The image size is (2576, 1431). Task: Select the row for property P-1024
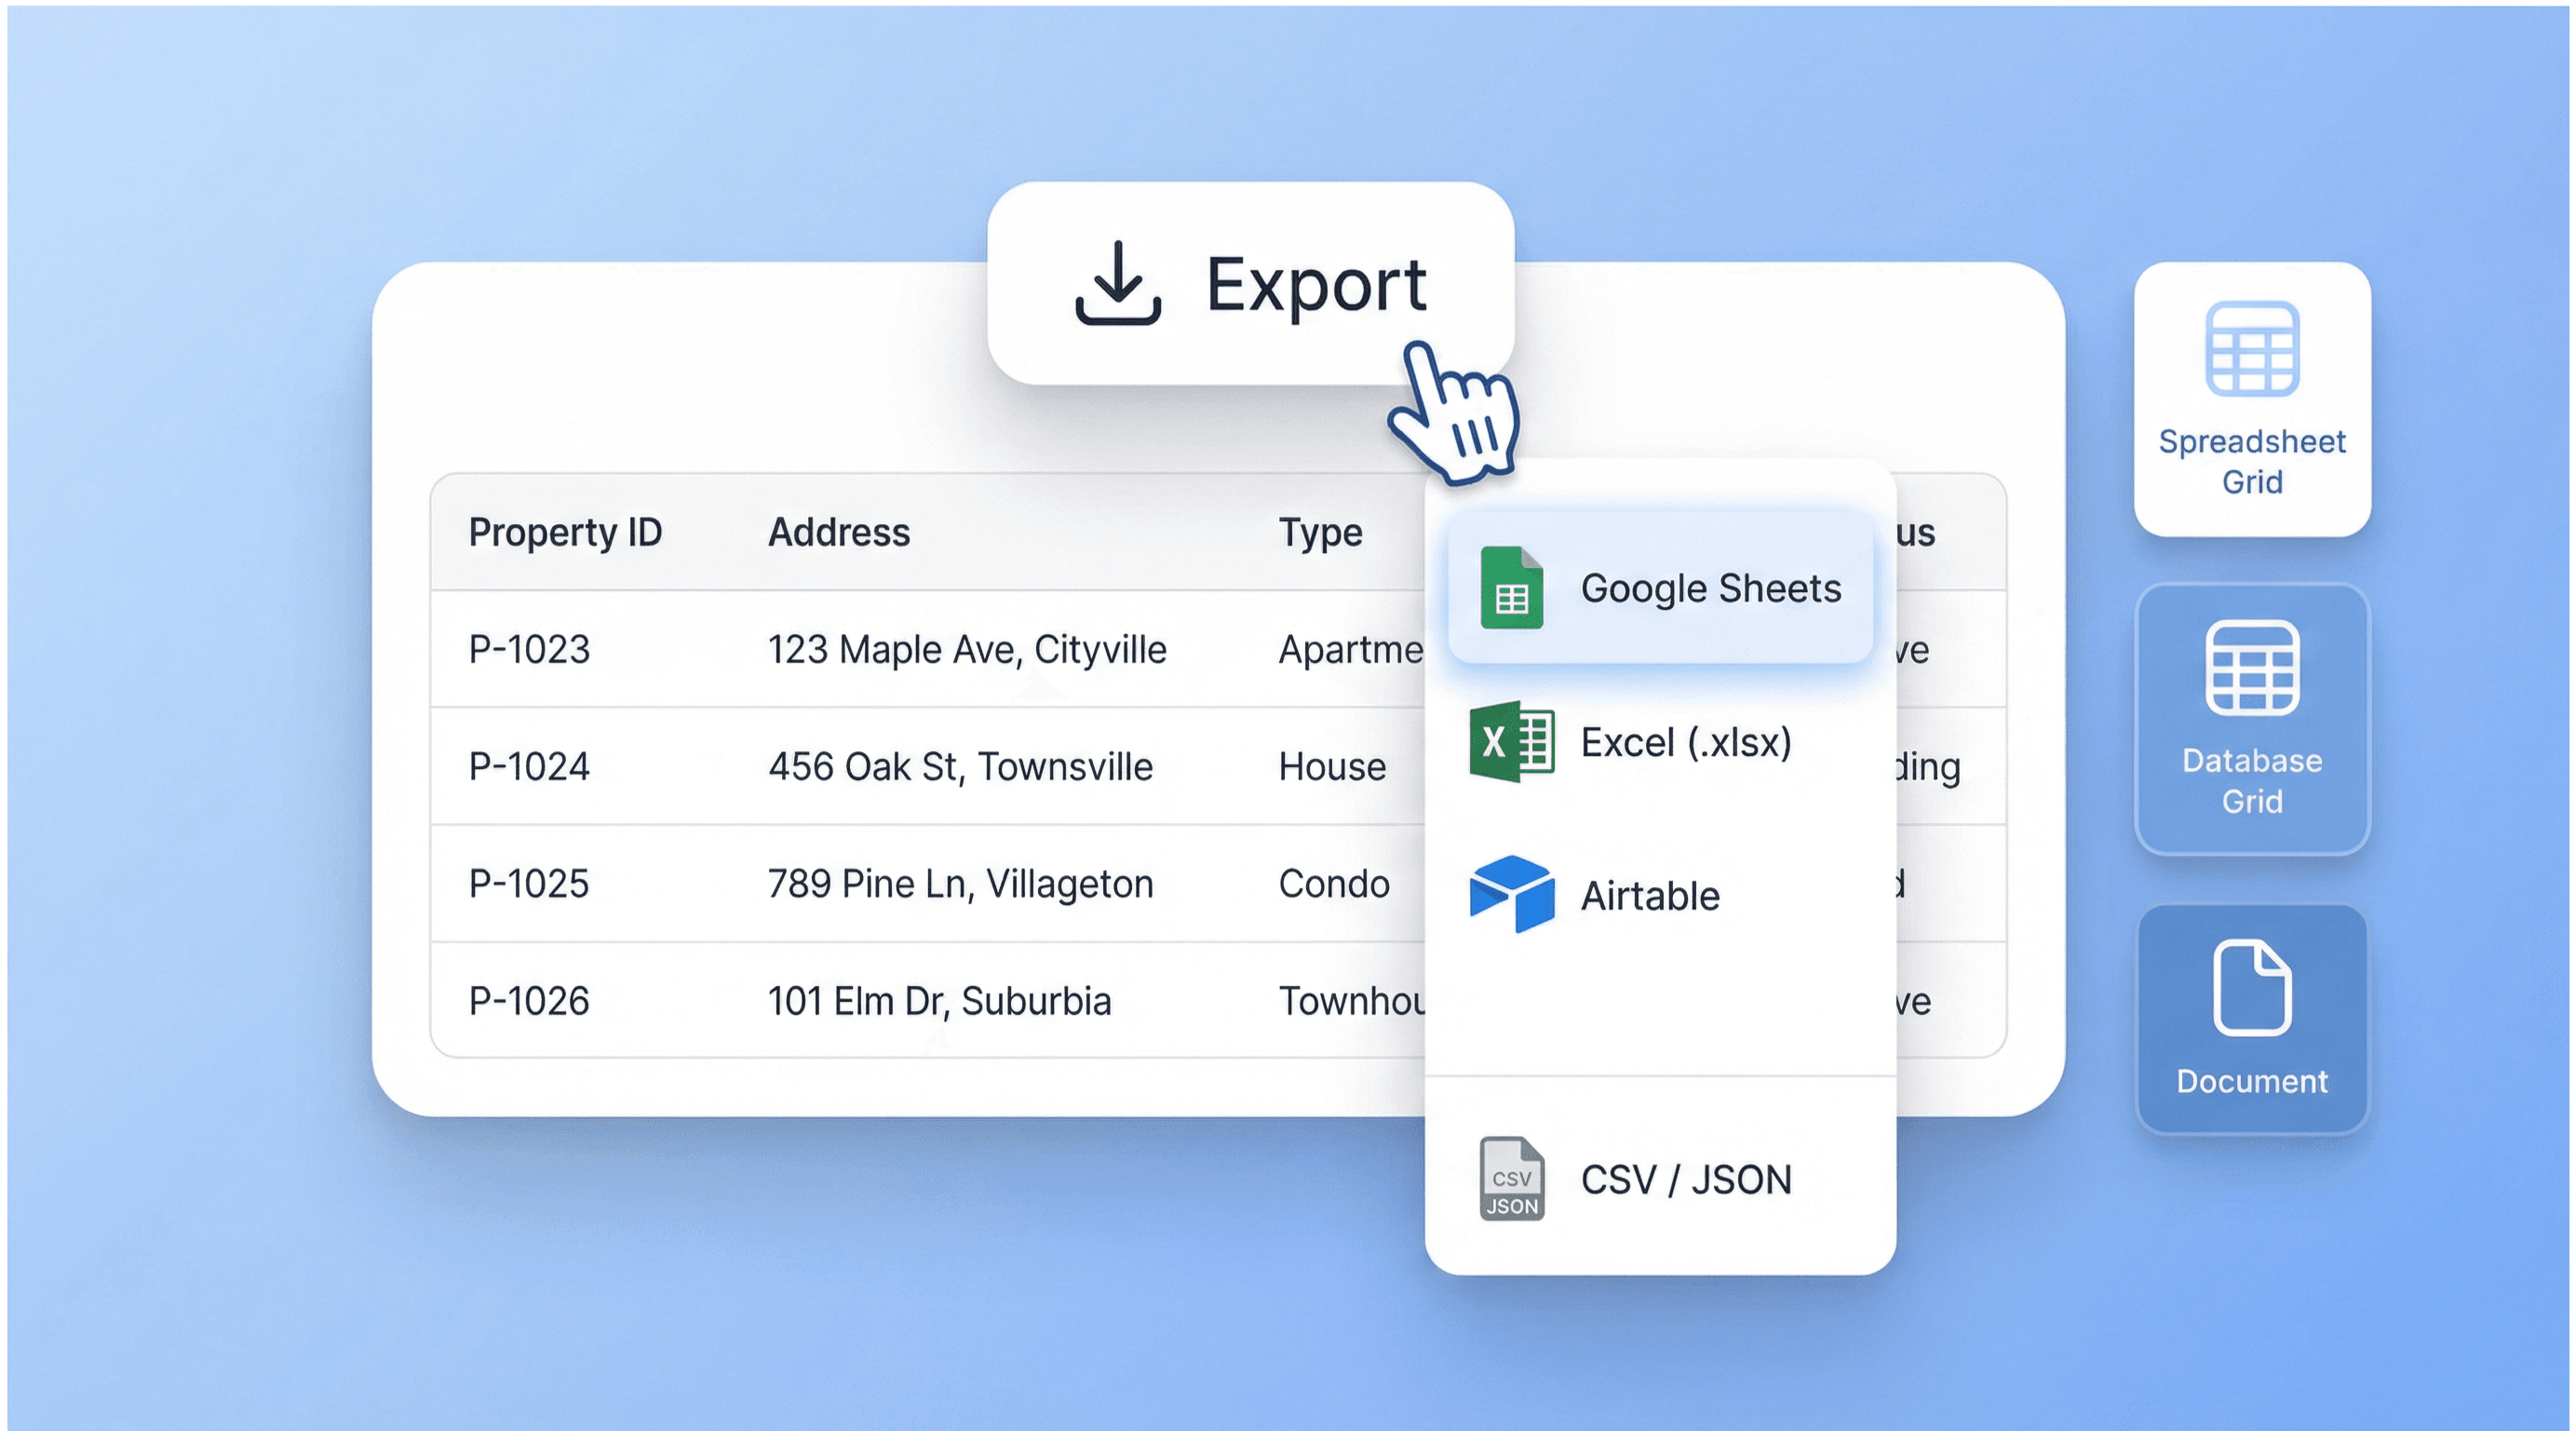pyautogui.click(x=900, y=766)
